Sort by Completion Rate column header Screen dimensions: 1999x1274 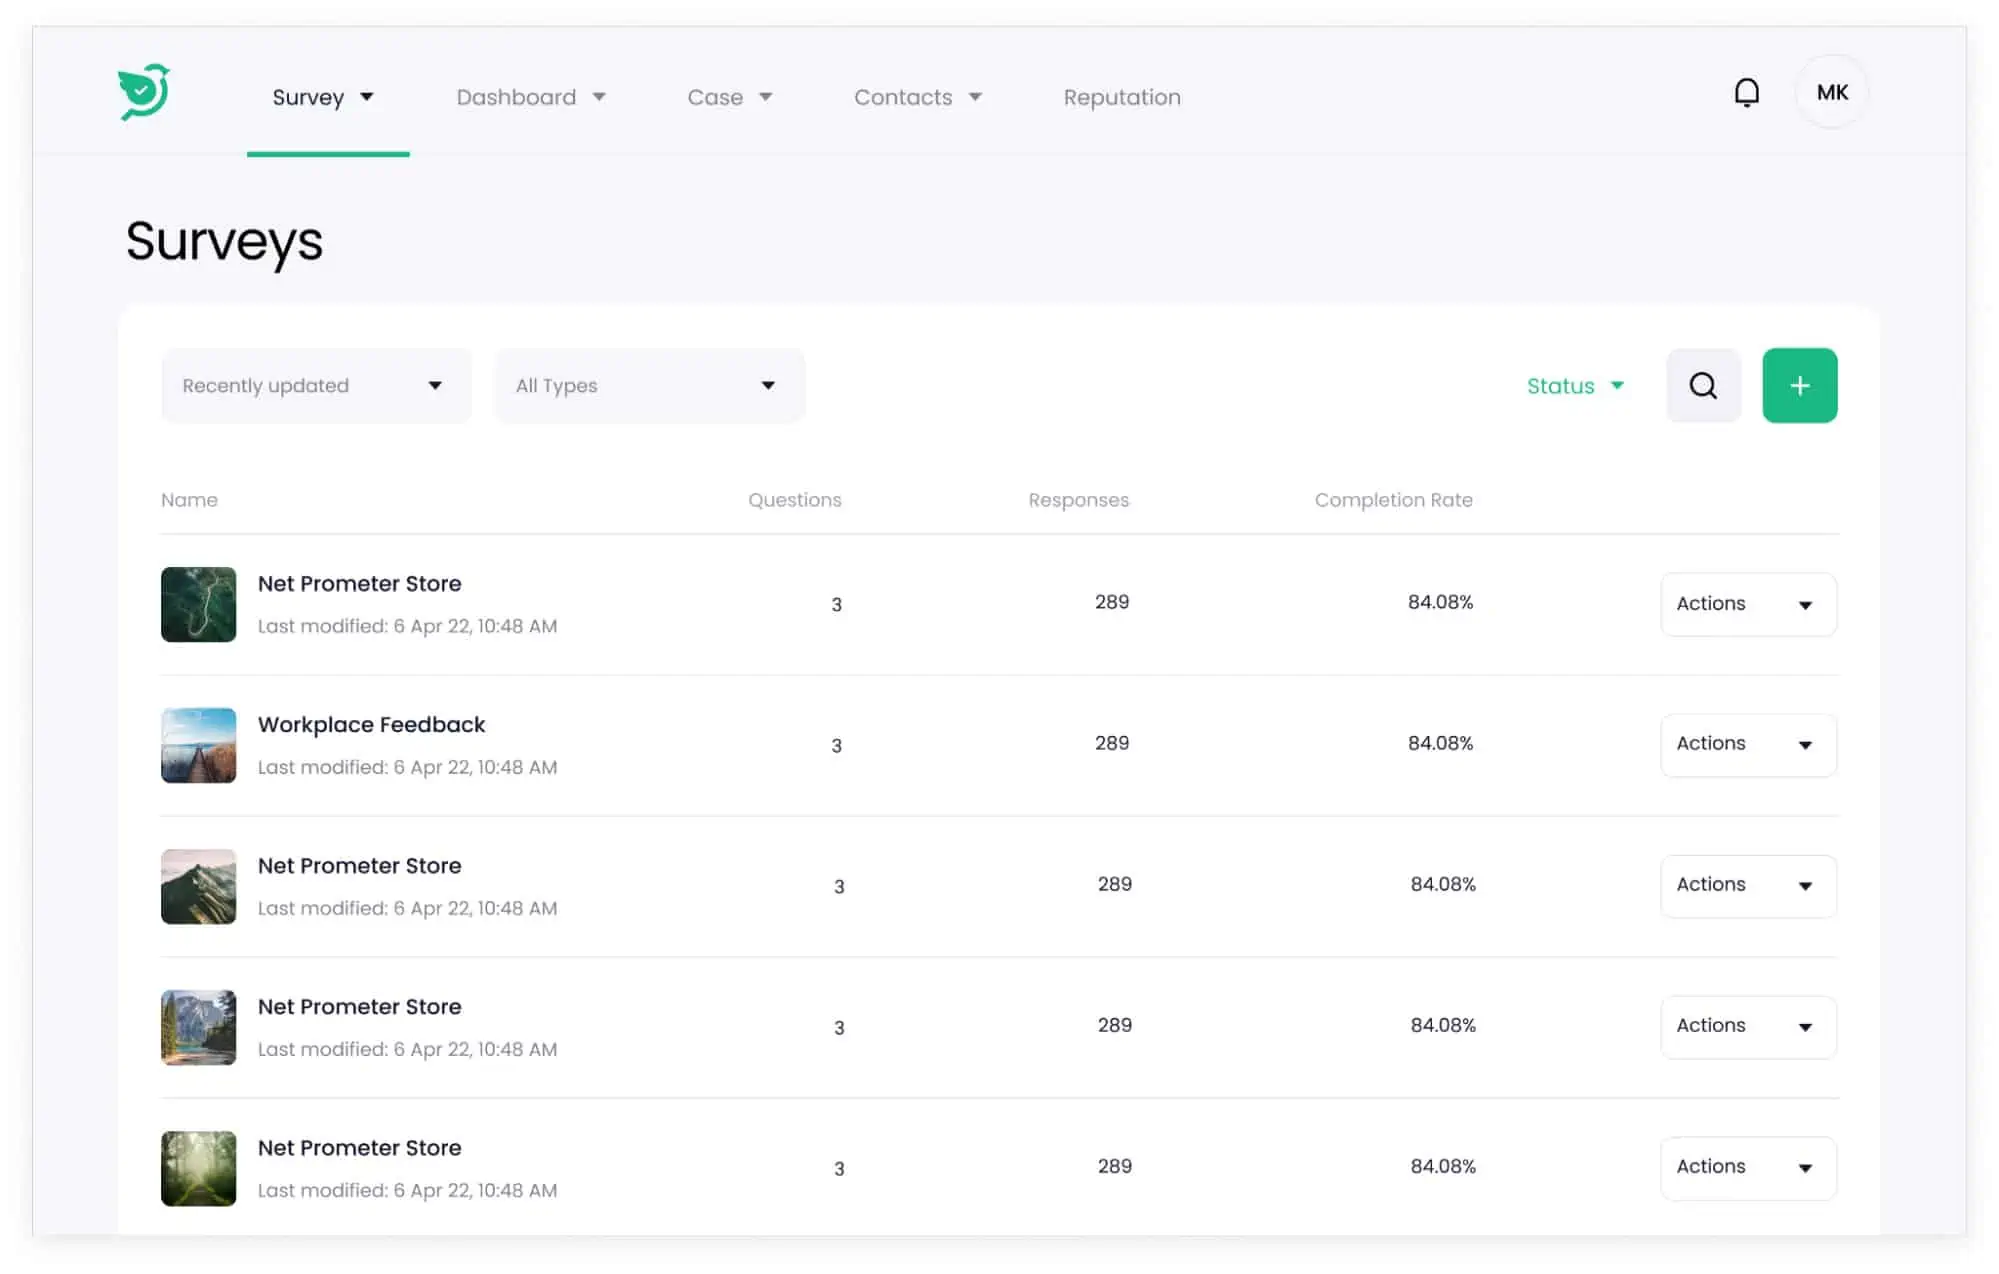pos(1392,500)
